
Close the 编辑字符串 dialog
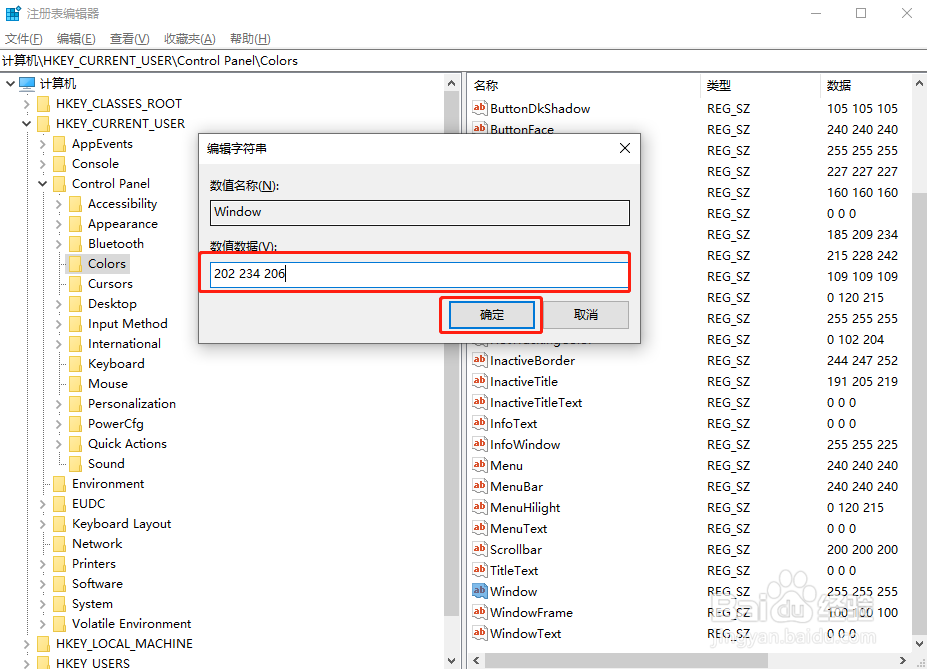click(x=625, y=148)
